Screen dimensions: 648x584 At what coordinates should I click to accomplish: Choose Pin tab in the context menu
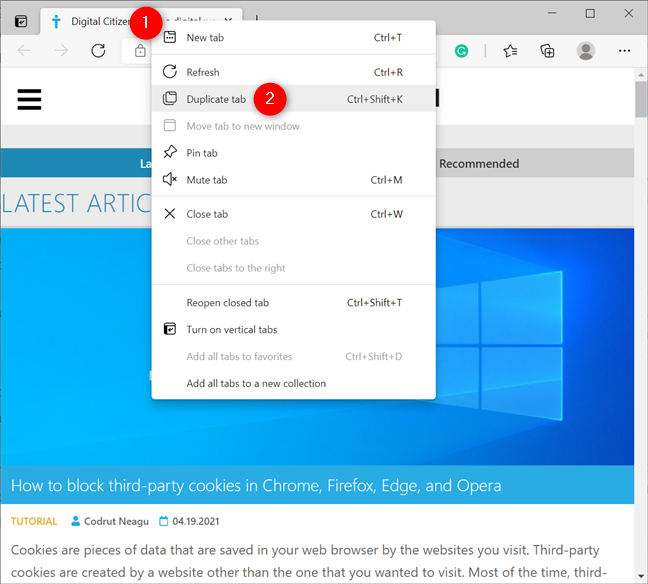[x=293, y=153]
